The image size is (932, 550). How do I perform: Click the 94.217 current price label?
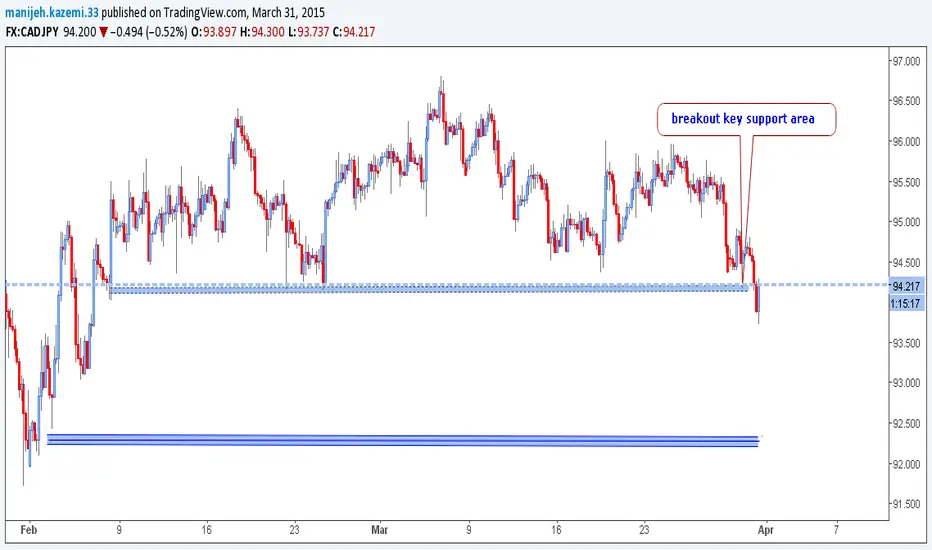906,286
